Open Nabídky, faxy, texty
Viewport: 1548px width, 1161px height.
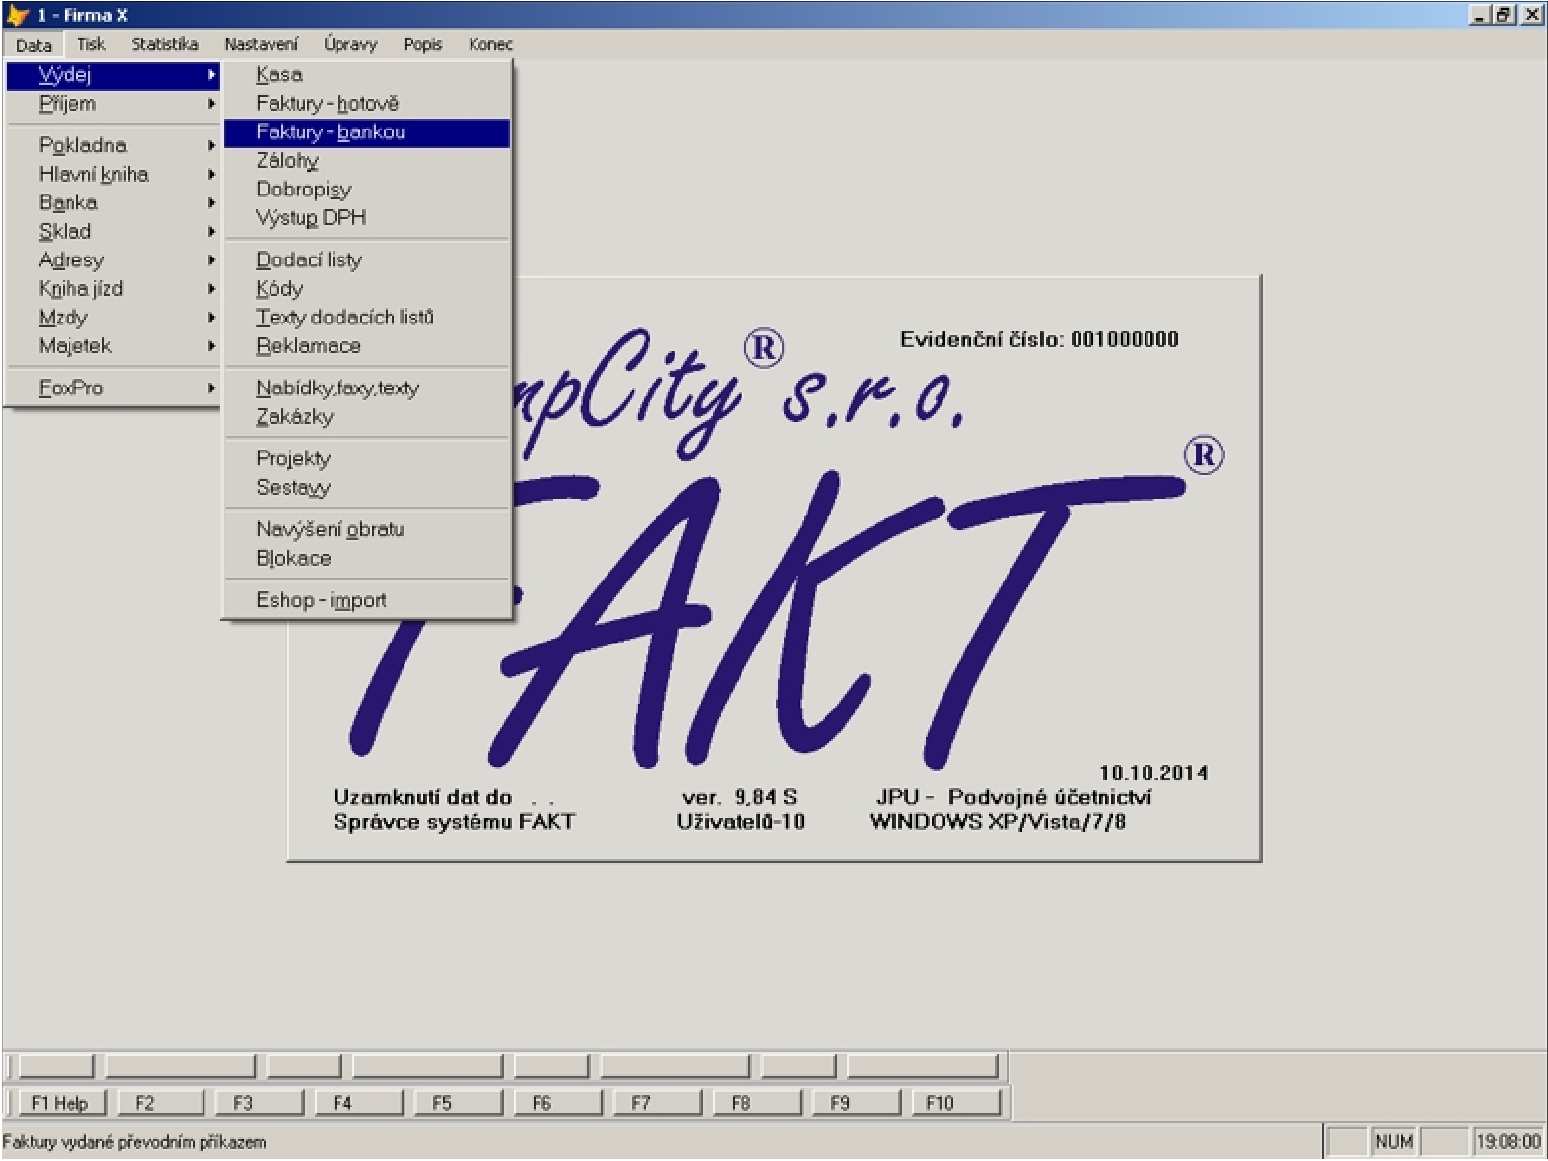[367, 388]
